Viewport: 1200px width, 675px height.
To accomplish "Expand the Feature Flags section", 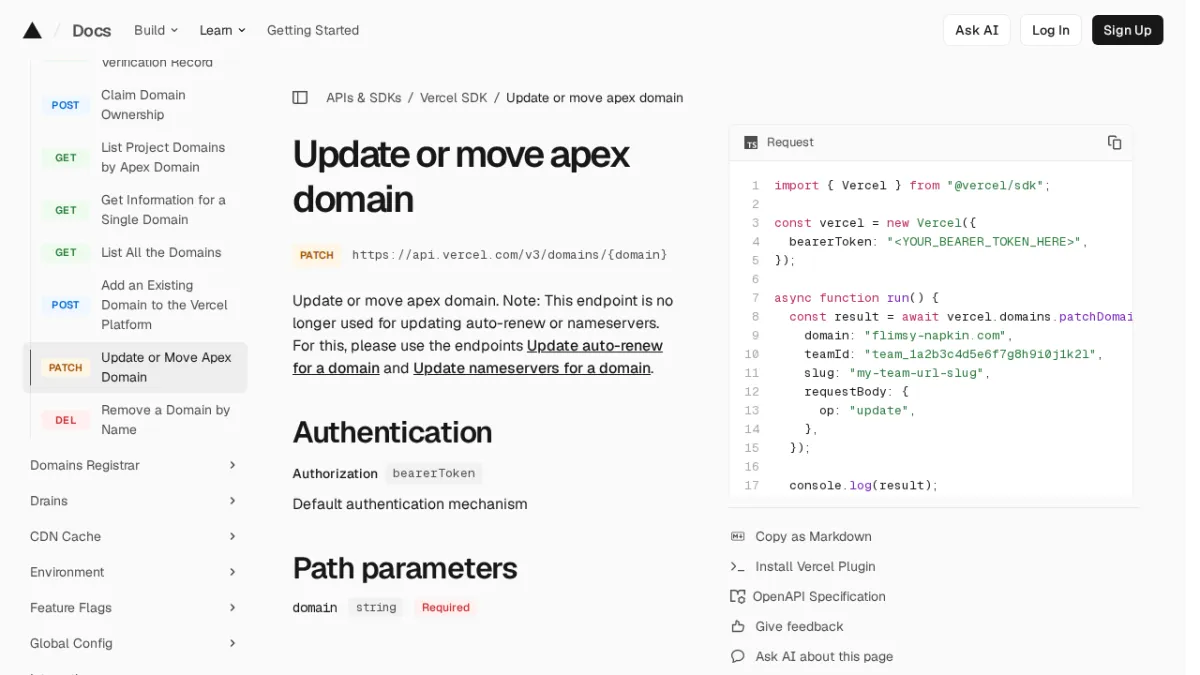I will pyautogui.click(x=134, y=607).
